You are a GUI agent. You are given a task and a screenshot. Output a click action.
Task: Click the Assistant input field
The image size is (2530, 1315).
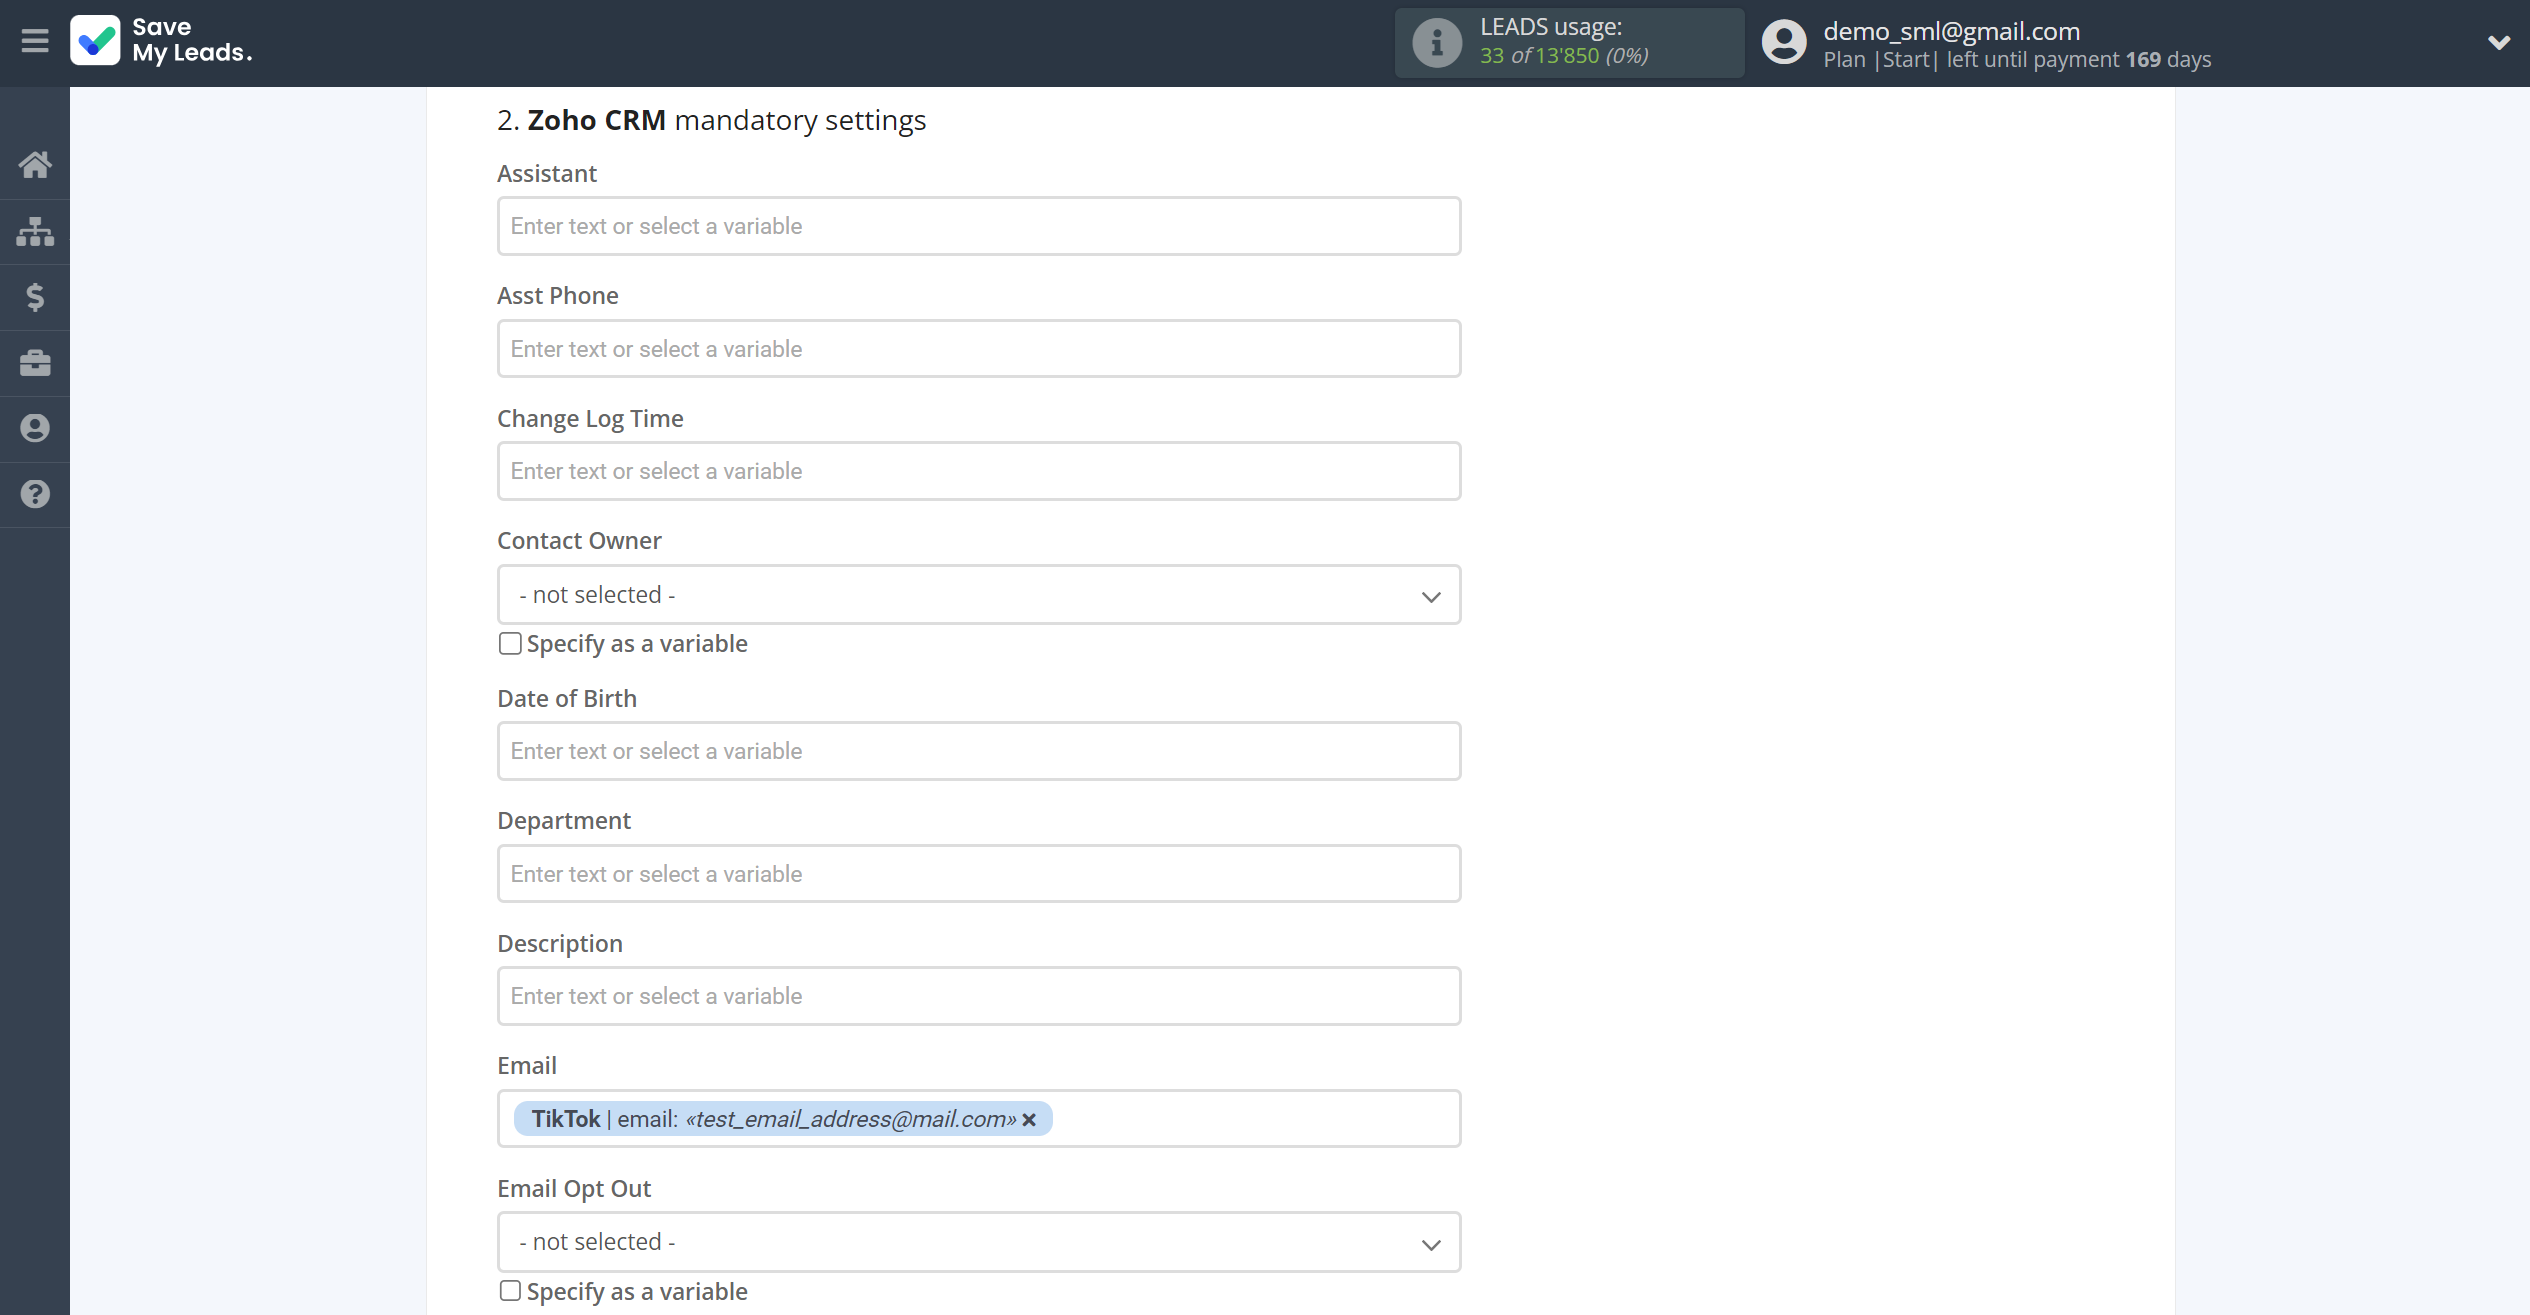pos(979,226)
